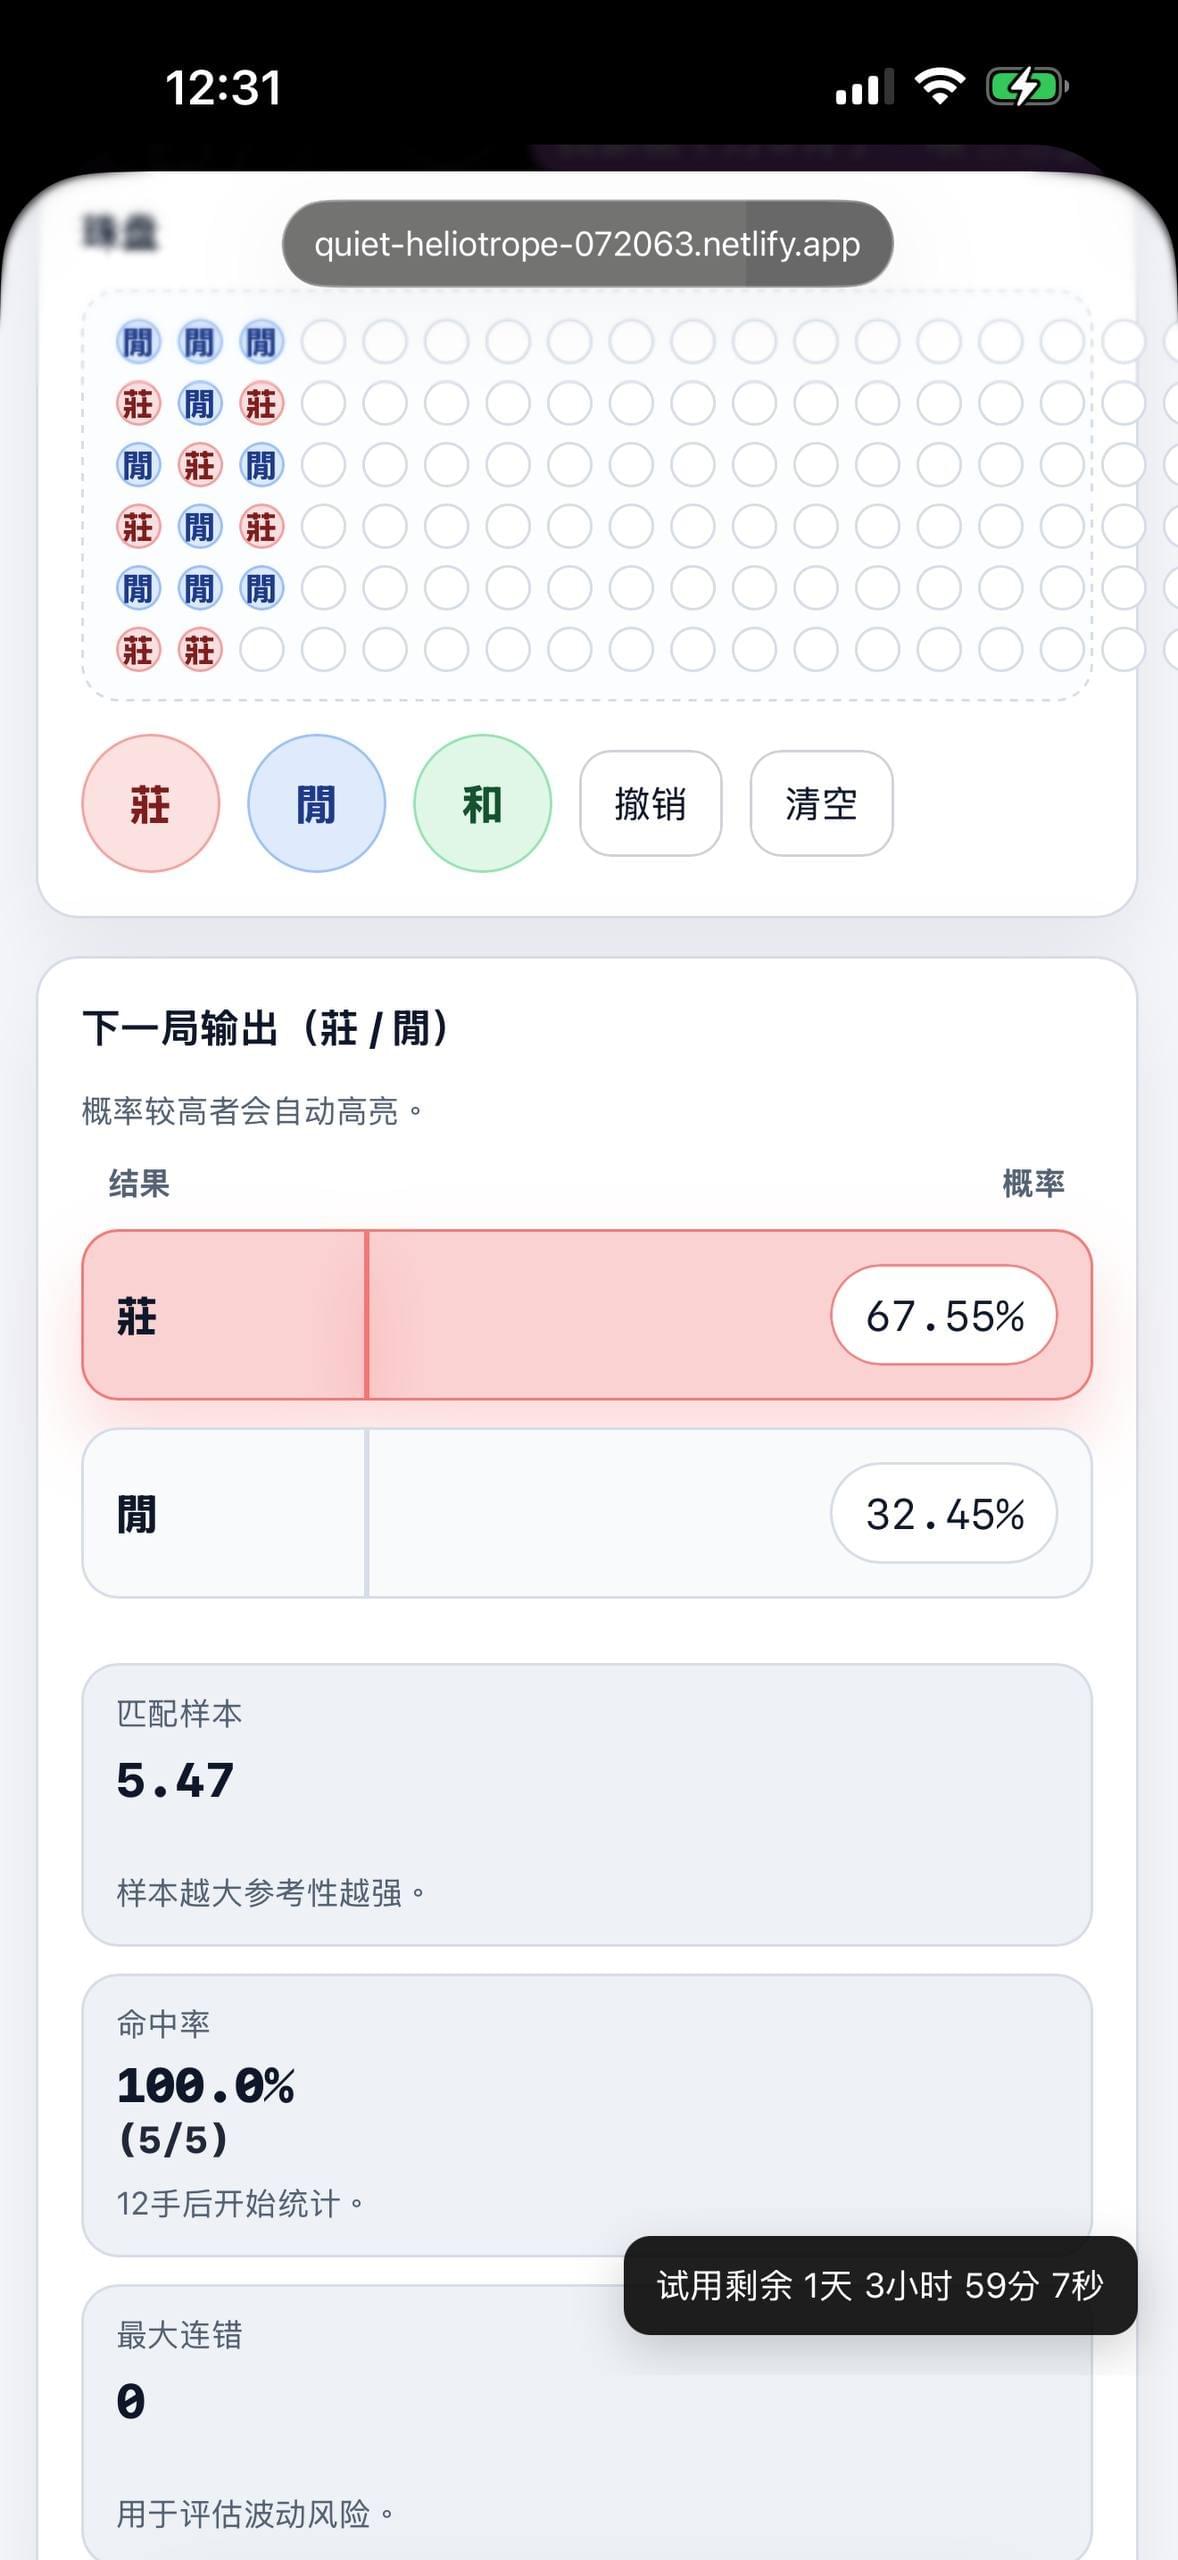This screenshot has width=1178, height=2560.
Task: Click the first 閒 bead in the top row
Action: coord(138,341)
